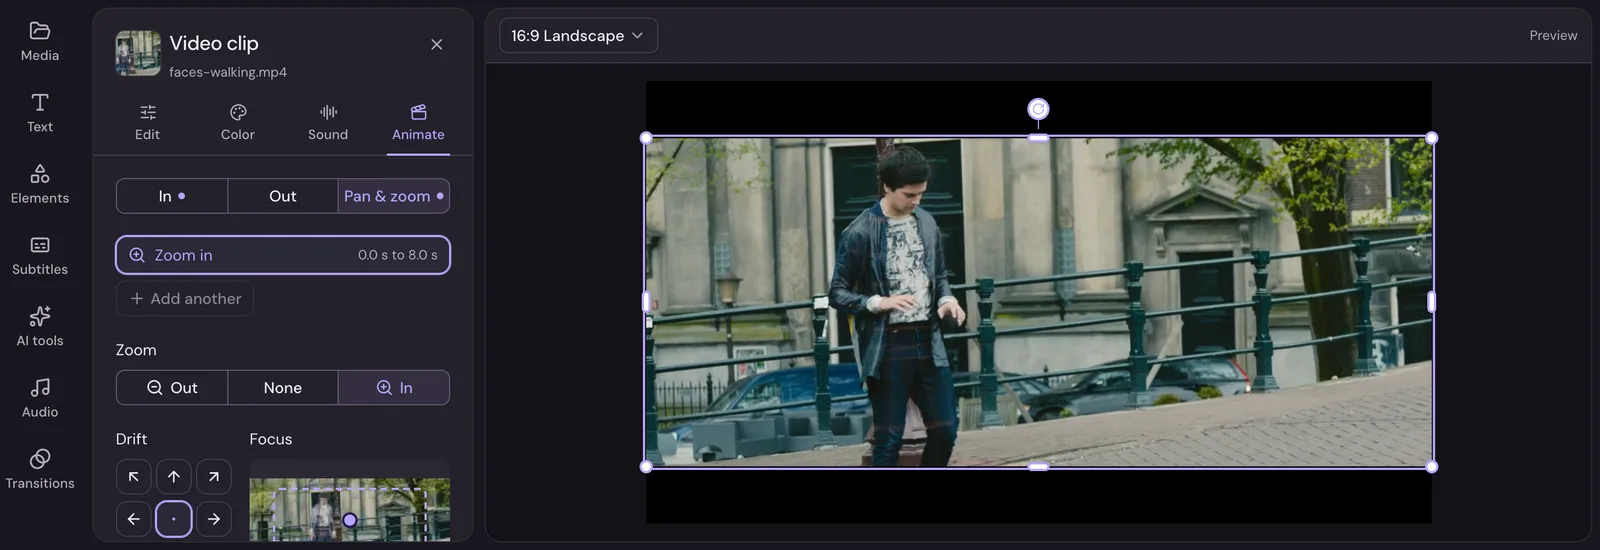Switch to the Sound tab
This screenshot has height=550, width=1600.
pos(328,123)
